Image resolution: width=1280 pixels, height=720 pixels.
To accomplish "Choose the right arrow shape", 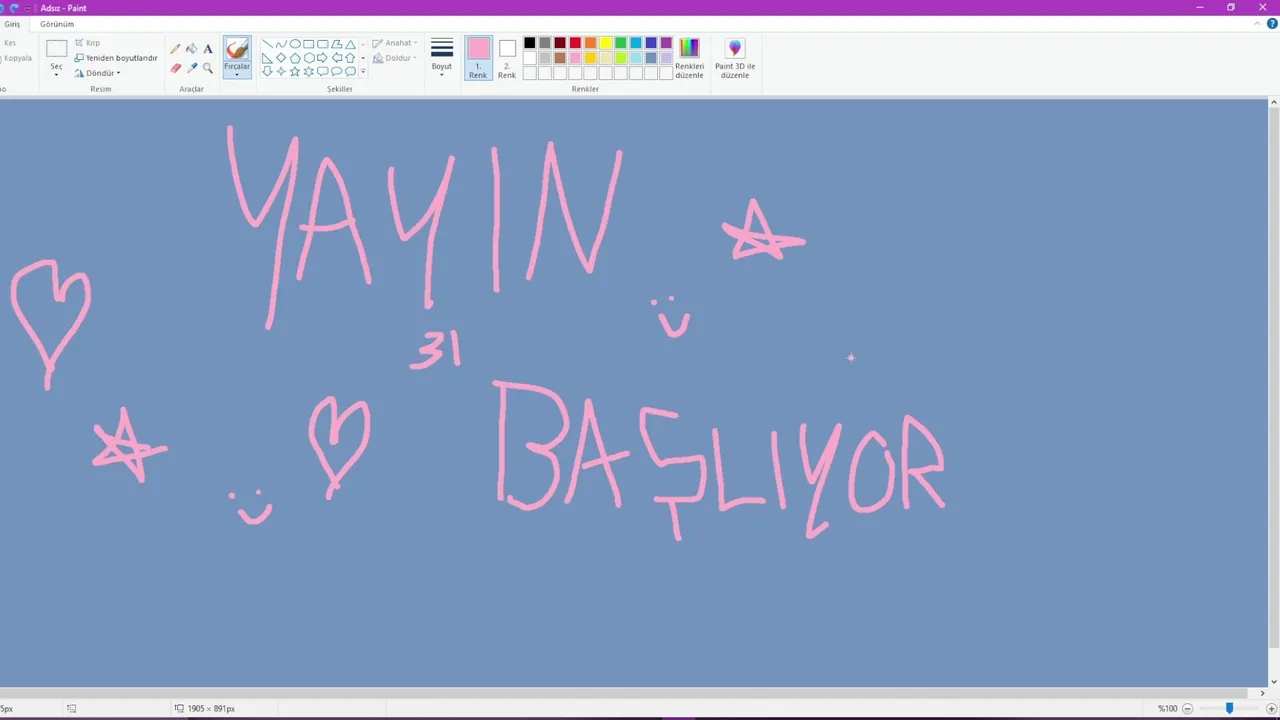I will (323, 58).
